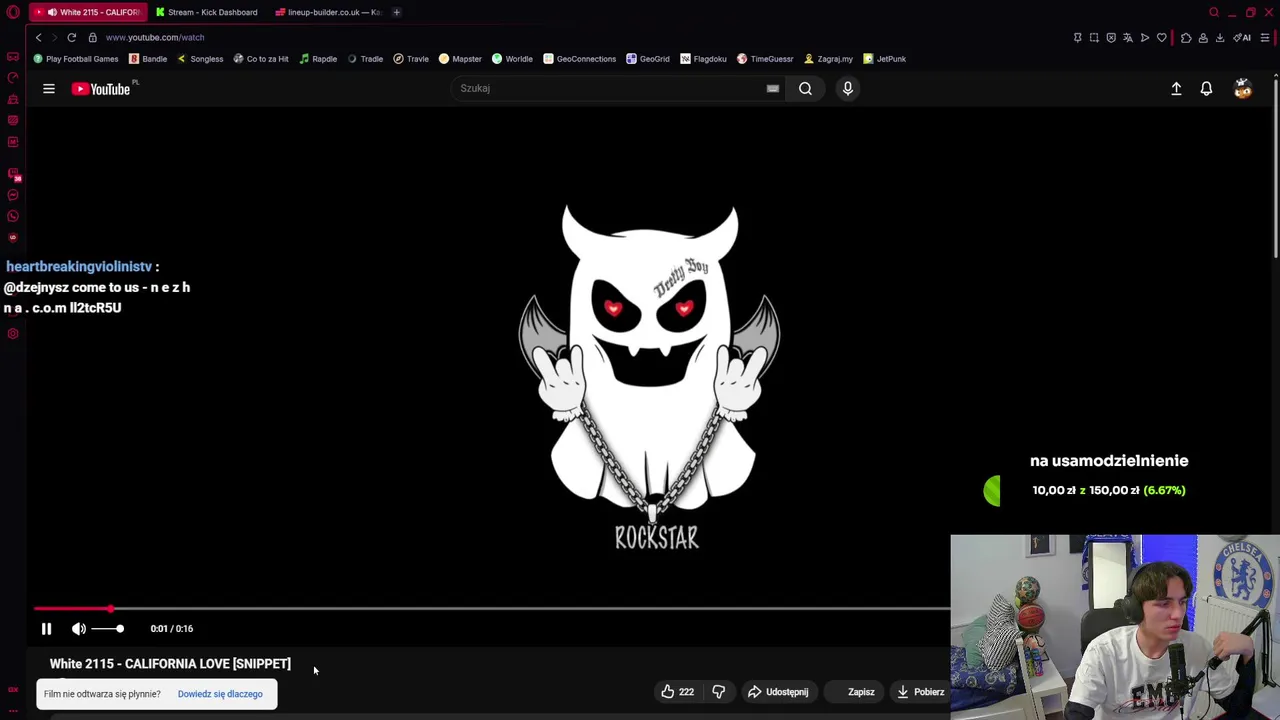Viewport: 1280px width, 720px height.
Task: Open Play Football Games bookmark
Action: 76,59
